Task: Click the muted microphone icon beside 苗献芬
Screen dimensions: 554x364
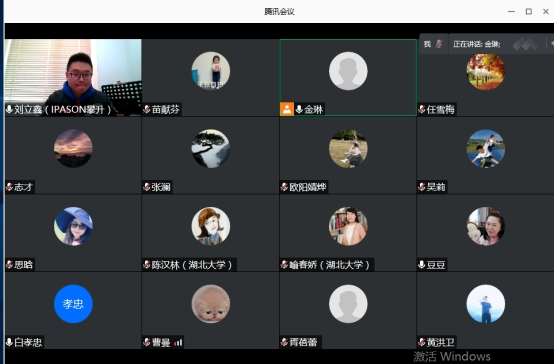Action: tap(147, 109)
